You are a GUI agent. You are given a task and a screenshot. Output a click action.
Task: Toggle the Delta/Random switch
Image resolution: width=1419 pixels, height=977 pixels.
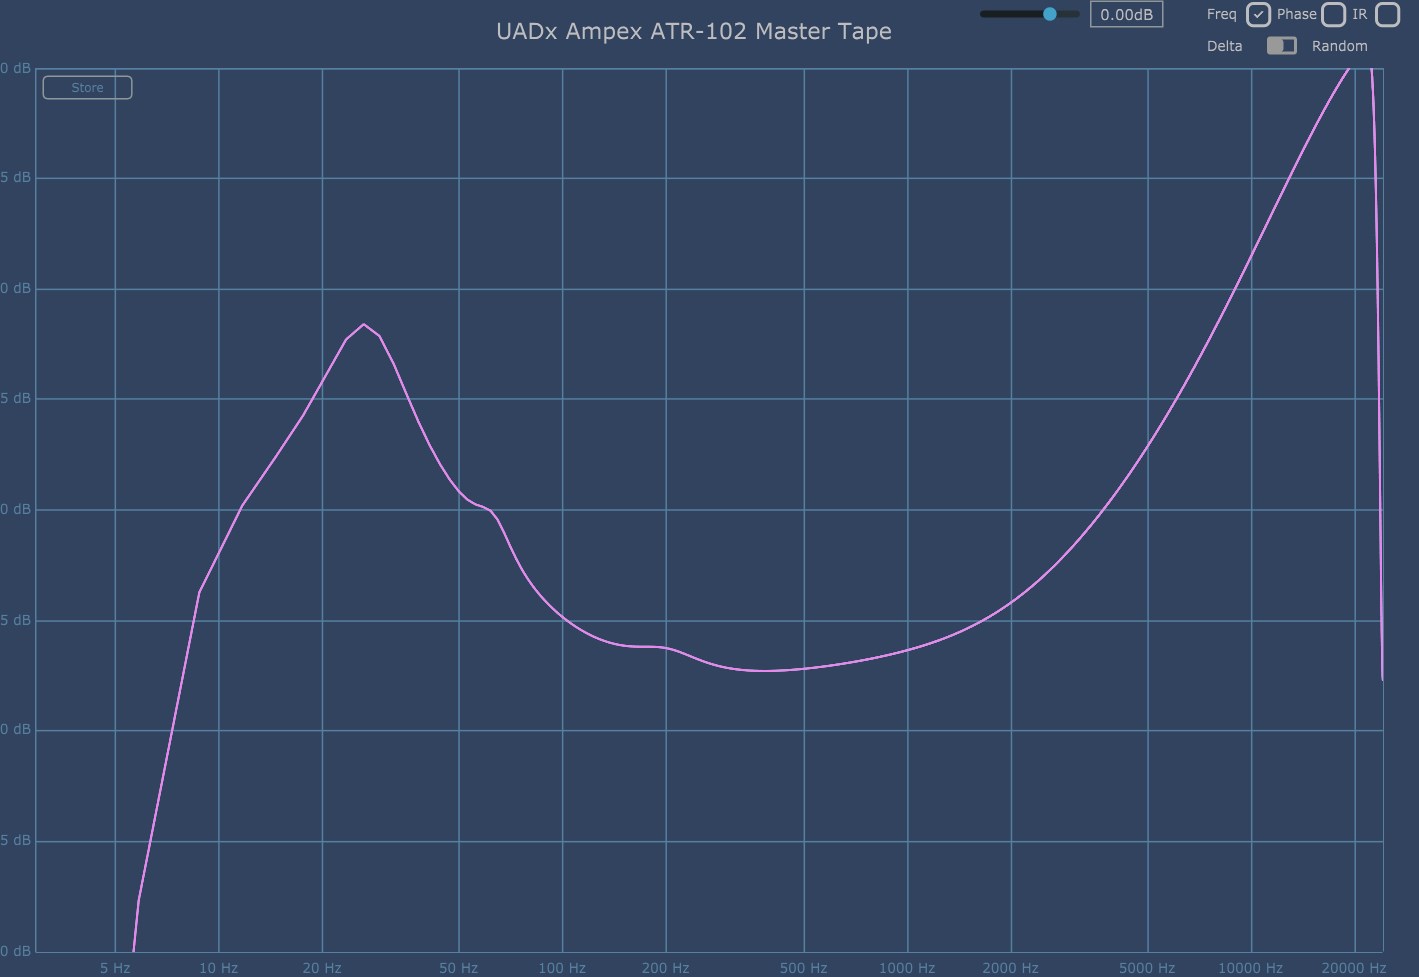pos(1281,46)
